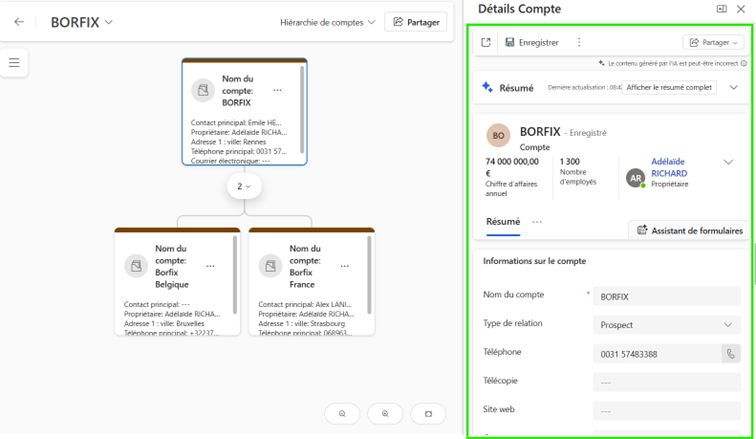Open Adélaïde RICHARD owner link
Screen dimensions: 756x439
point(669,167)
